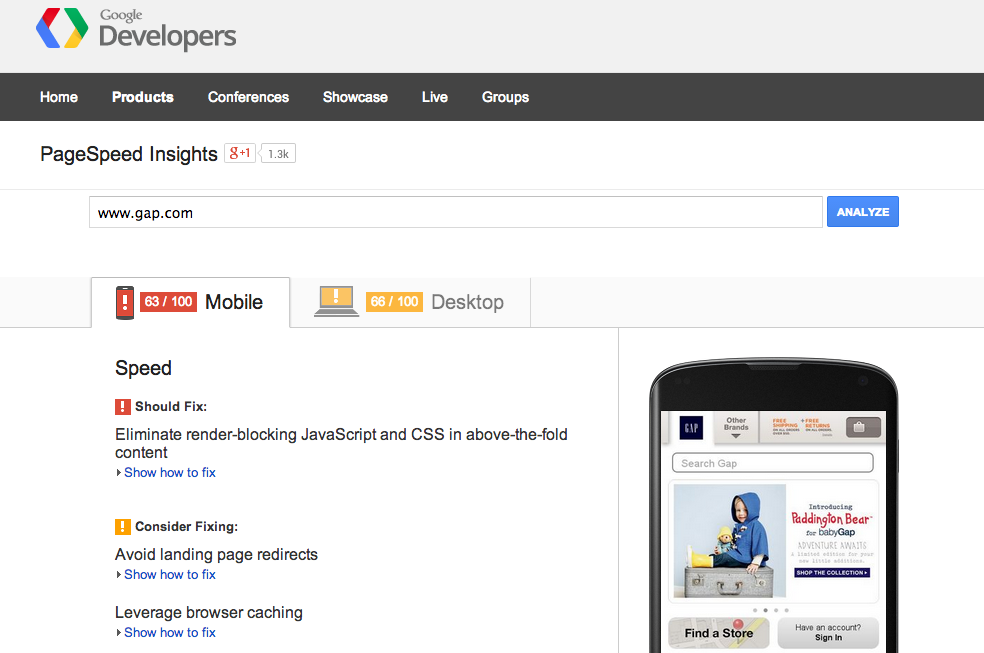This screenshot has width=984, height=653.
Task: Click Shop the Collection button in preview
Action: (x=832, y=573)
